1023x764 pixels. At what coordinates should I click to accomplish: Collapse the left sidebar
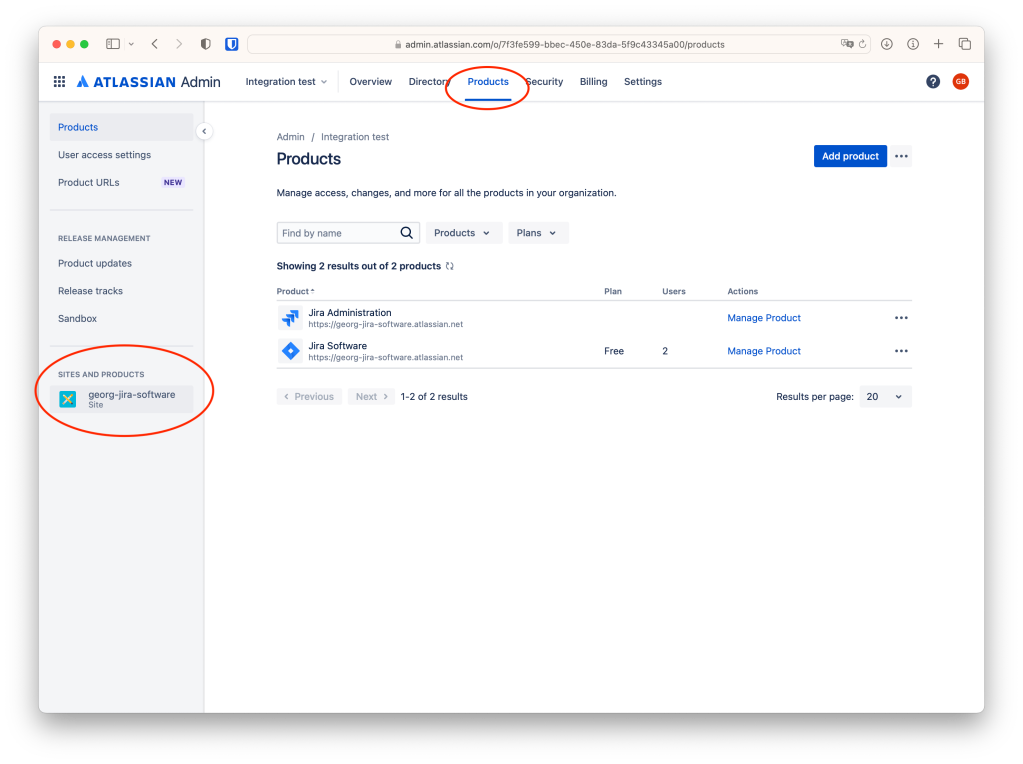pyautogui.click(x=204, y=131)
